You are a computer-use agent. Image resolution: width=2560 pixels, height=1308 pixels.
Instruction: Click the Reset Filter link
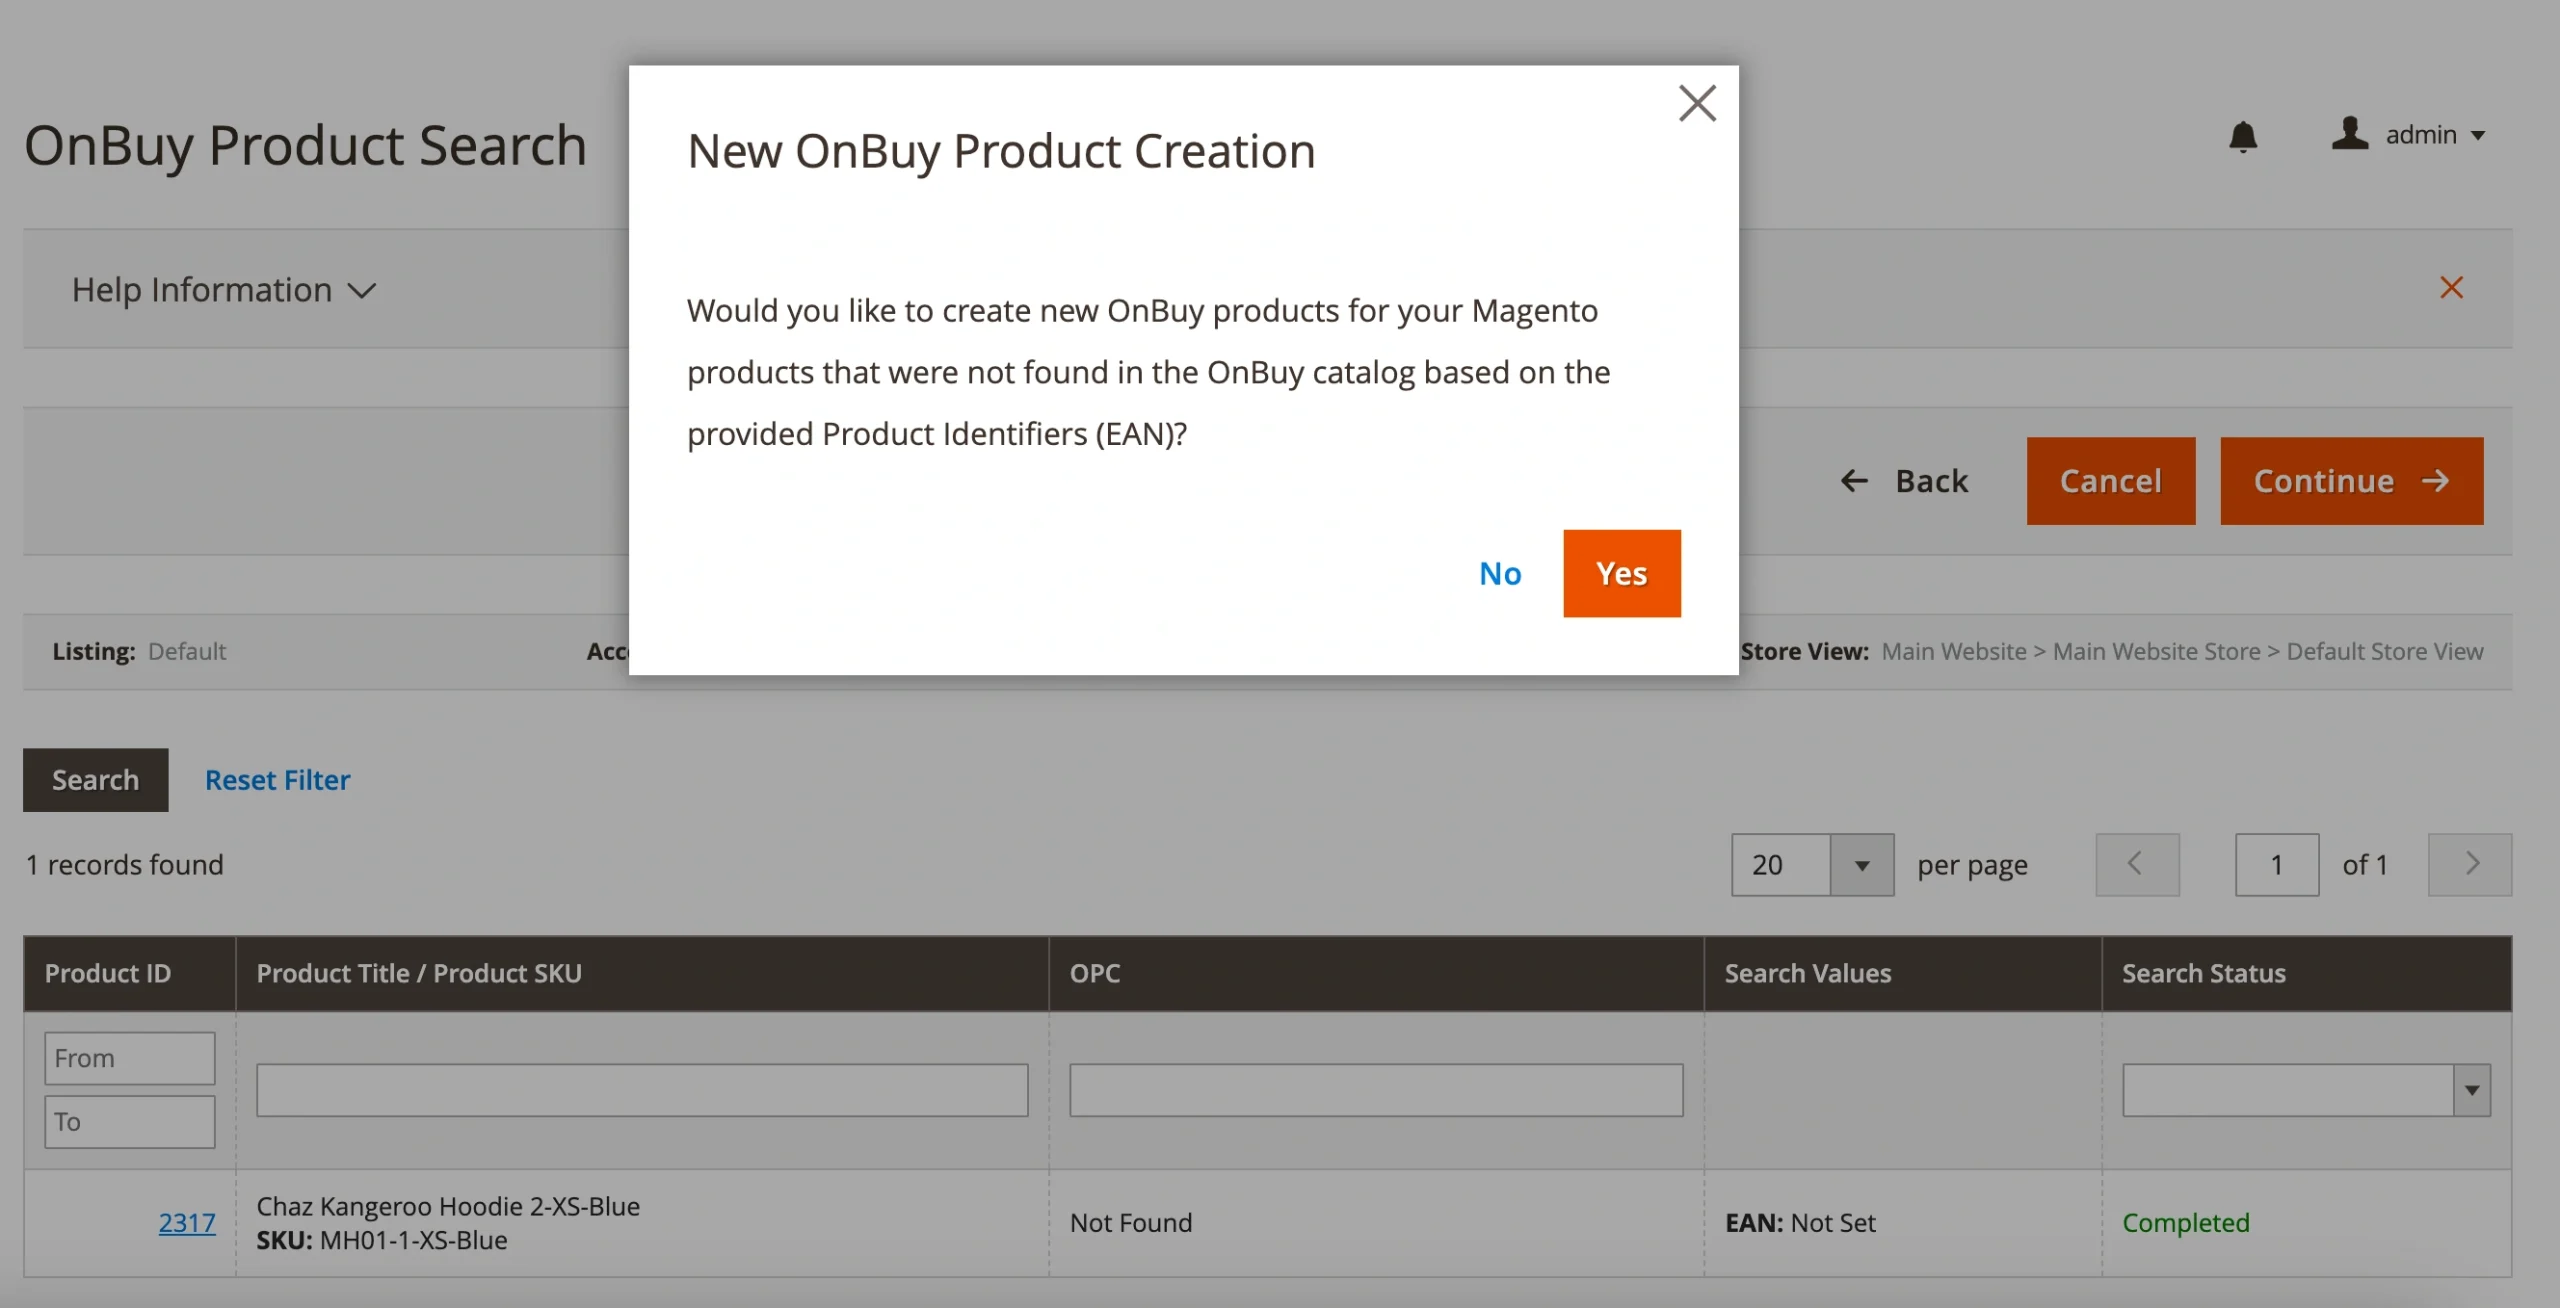(277, 780)
